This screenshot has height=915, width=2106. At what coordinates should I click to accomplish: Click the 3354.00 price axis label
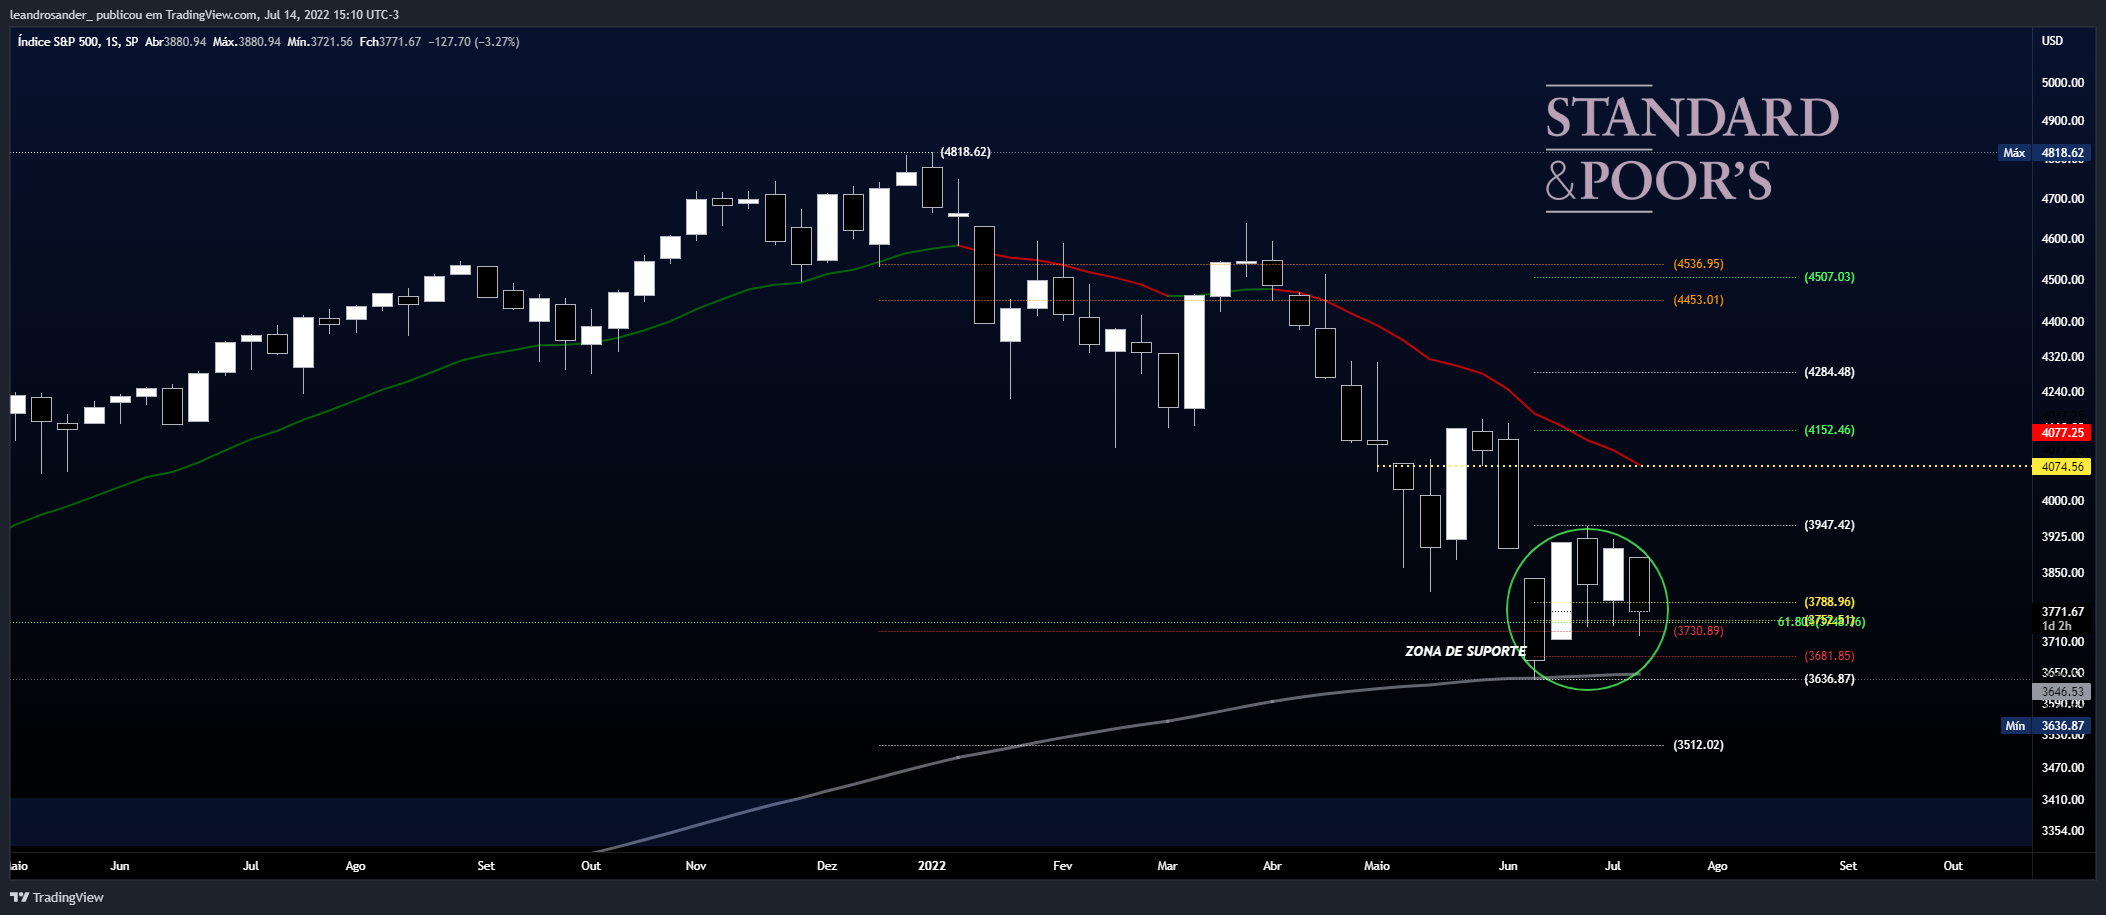[2062, 831]
